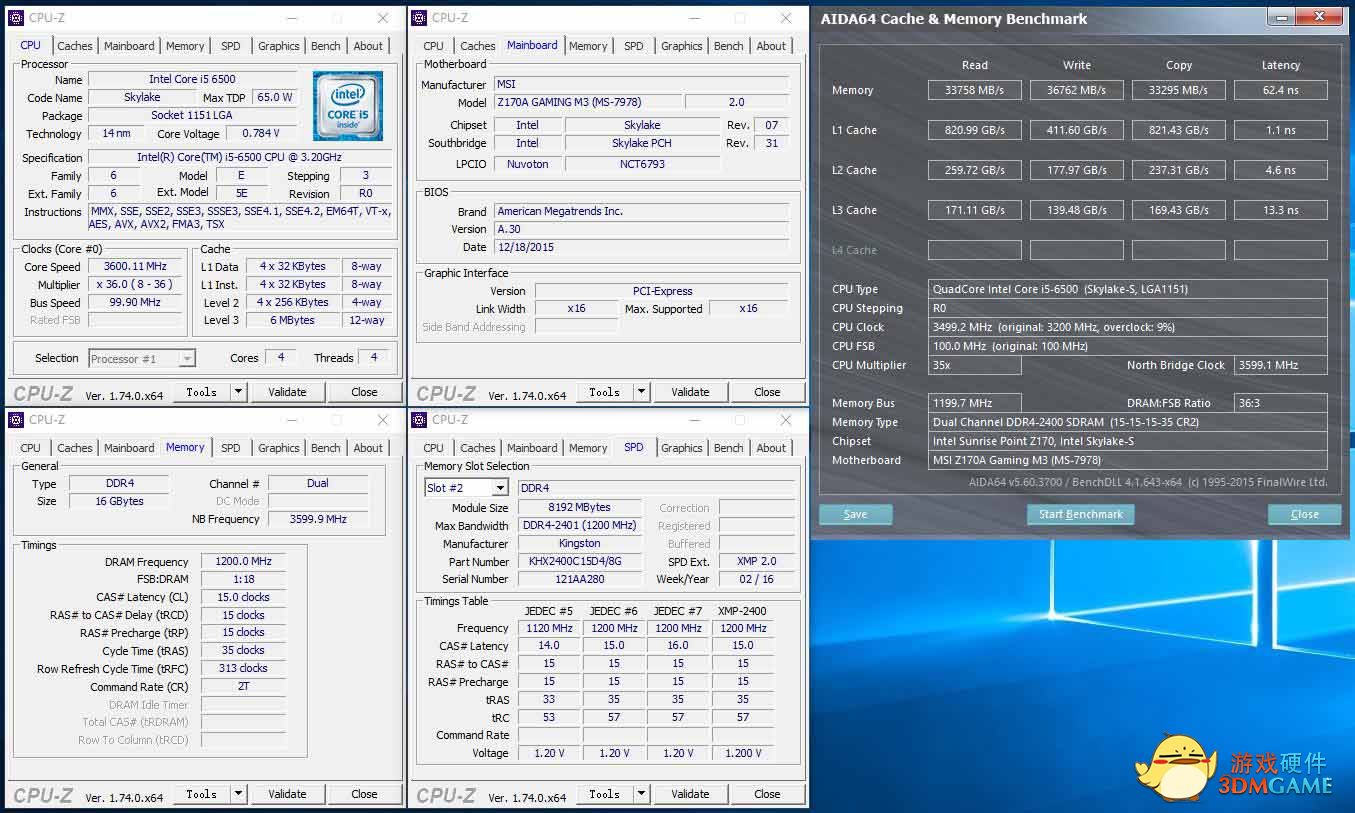The image size is (1355, 813).
Task: Close the CPU-Z Memory window using its title bar X
Action: (x=383, y=420)
